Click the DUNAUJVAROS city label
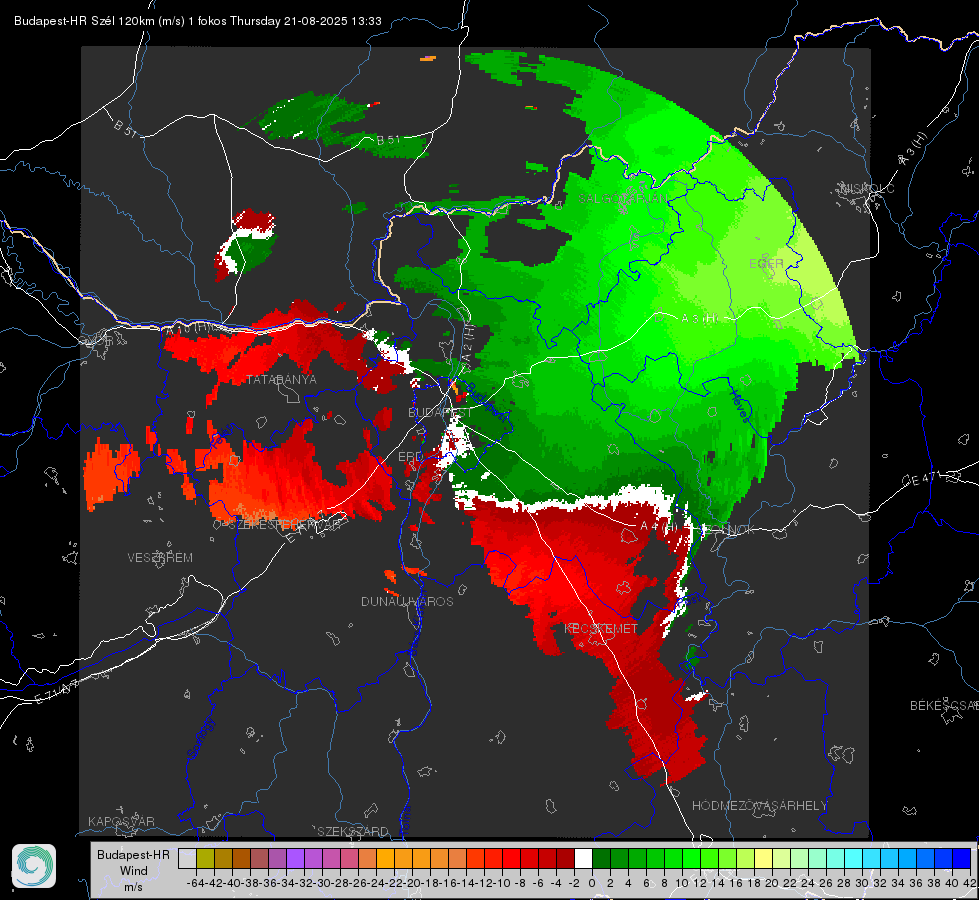 tap(407, 601)
